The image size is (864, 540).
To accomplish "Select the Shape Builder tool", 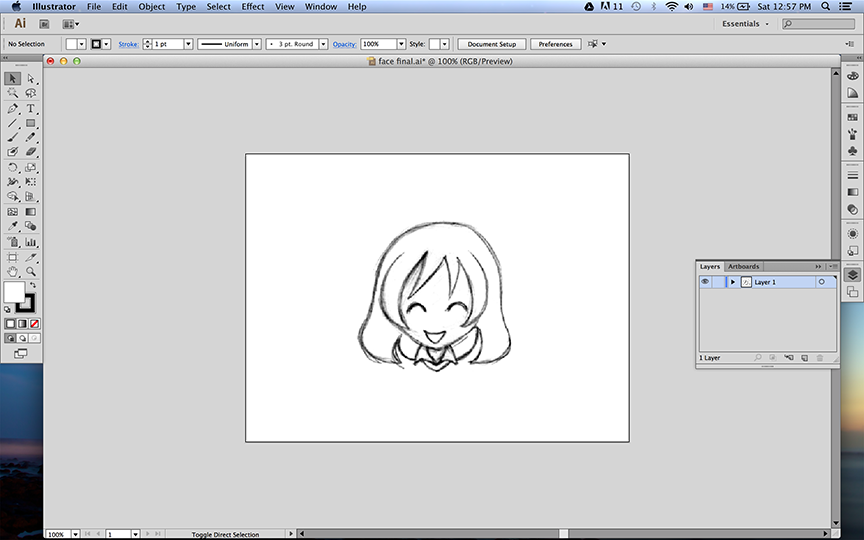I will (13, 197).
